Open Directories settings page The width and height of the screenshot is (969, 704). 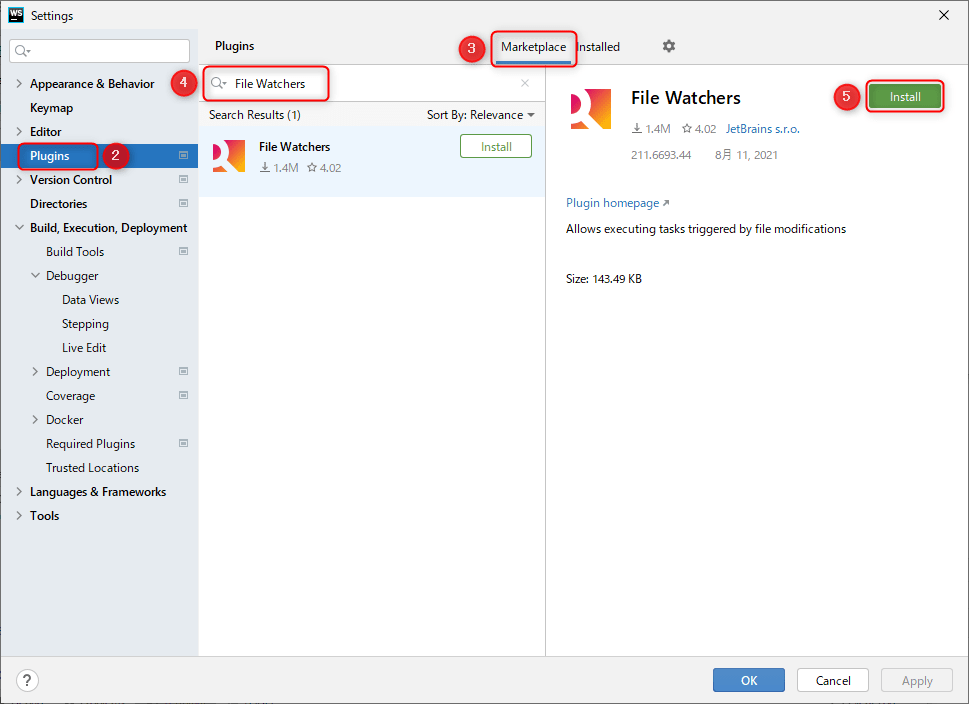pyautogui.click(x=59, y=204)
